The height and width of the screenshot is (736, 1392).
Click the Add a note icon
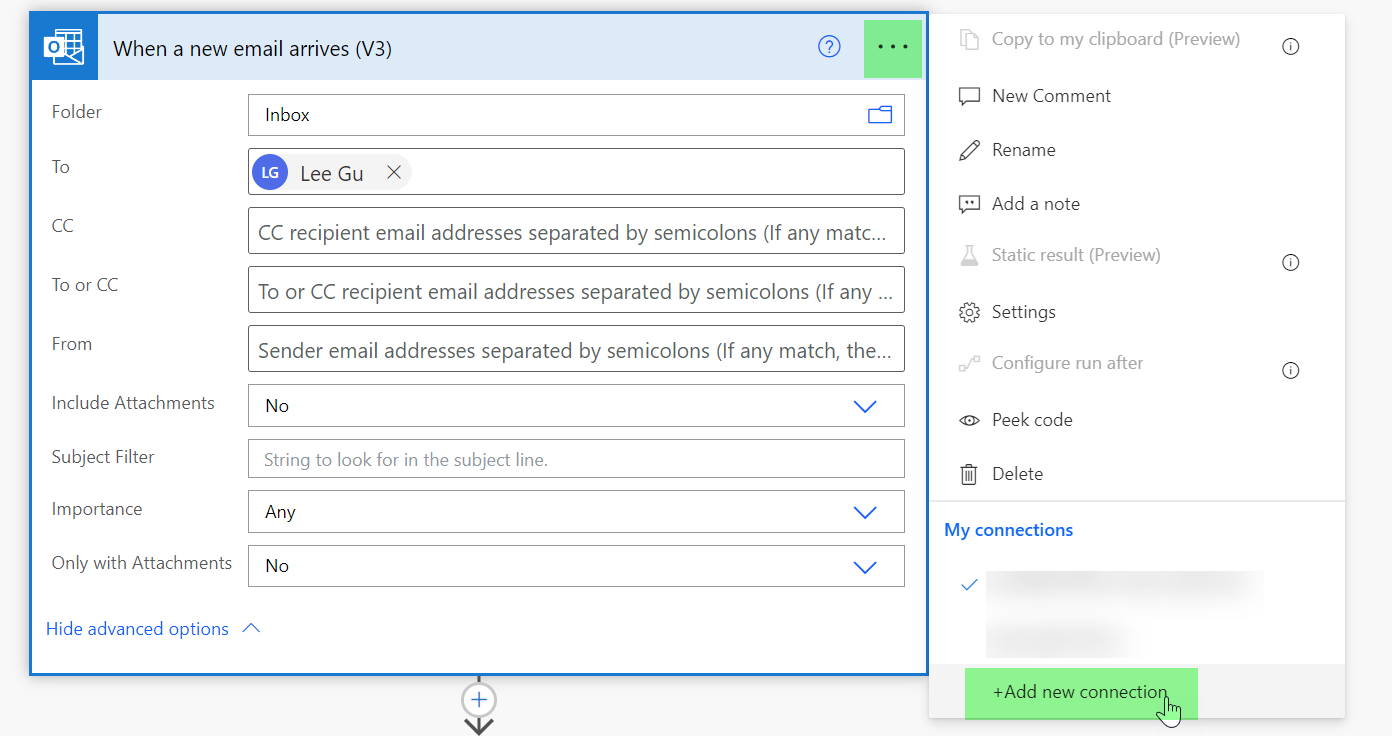tap(968, 204)
